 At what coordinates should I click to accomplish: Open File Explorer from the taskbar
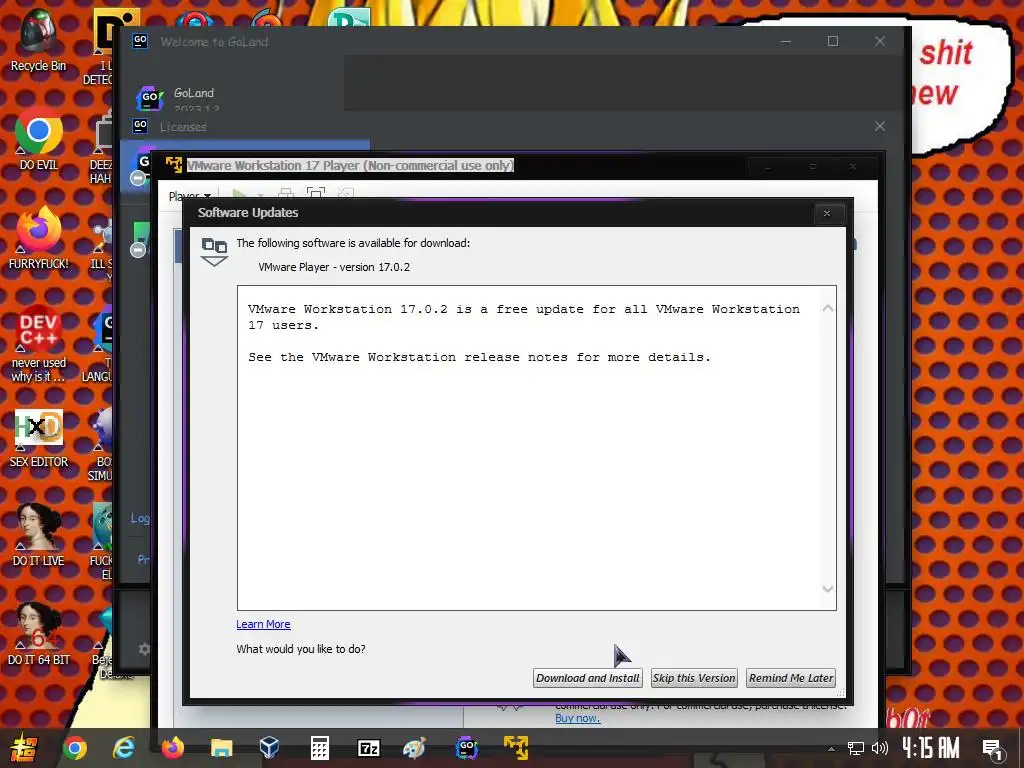[221, 748]
